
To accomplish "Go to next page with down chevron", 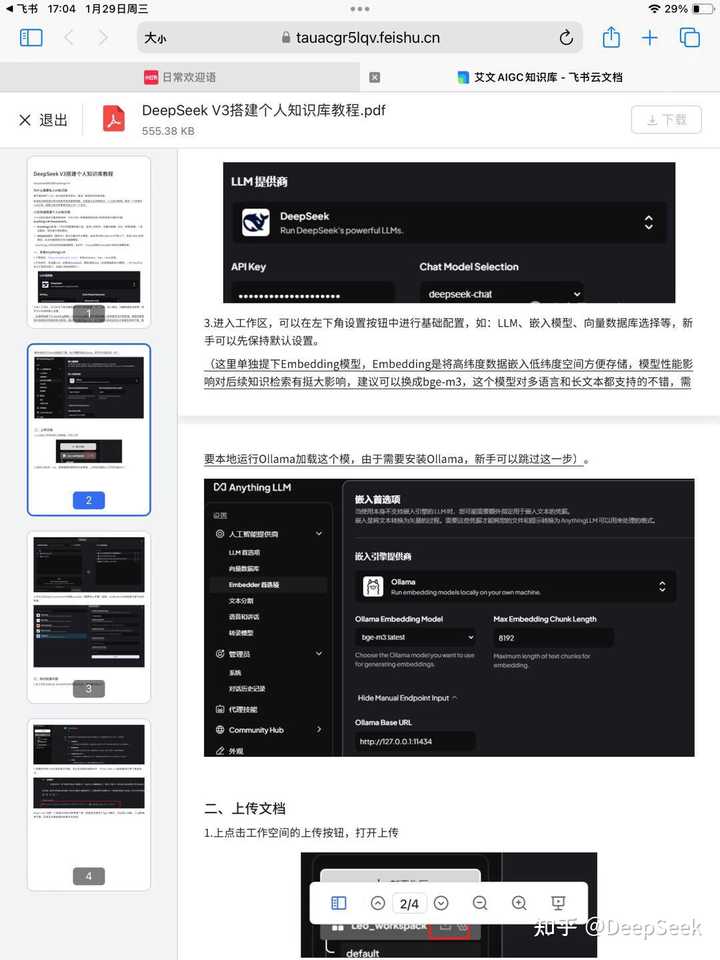I will click(x=441, y=903).
